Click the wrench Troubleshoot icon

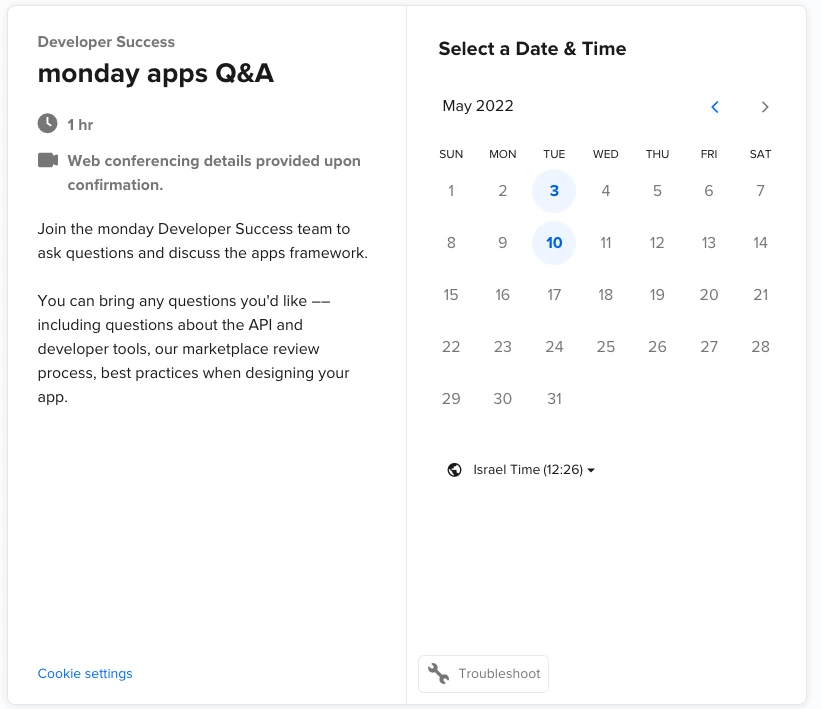click(x=438, y=673)
